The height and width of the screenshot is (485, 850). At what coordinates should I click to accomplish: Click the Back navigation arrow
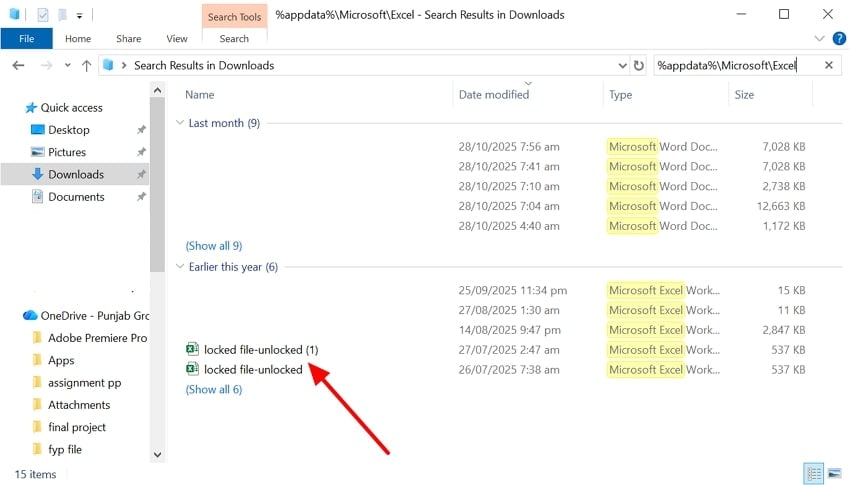pyautogui.click(x=18, y=66)
